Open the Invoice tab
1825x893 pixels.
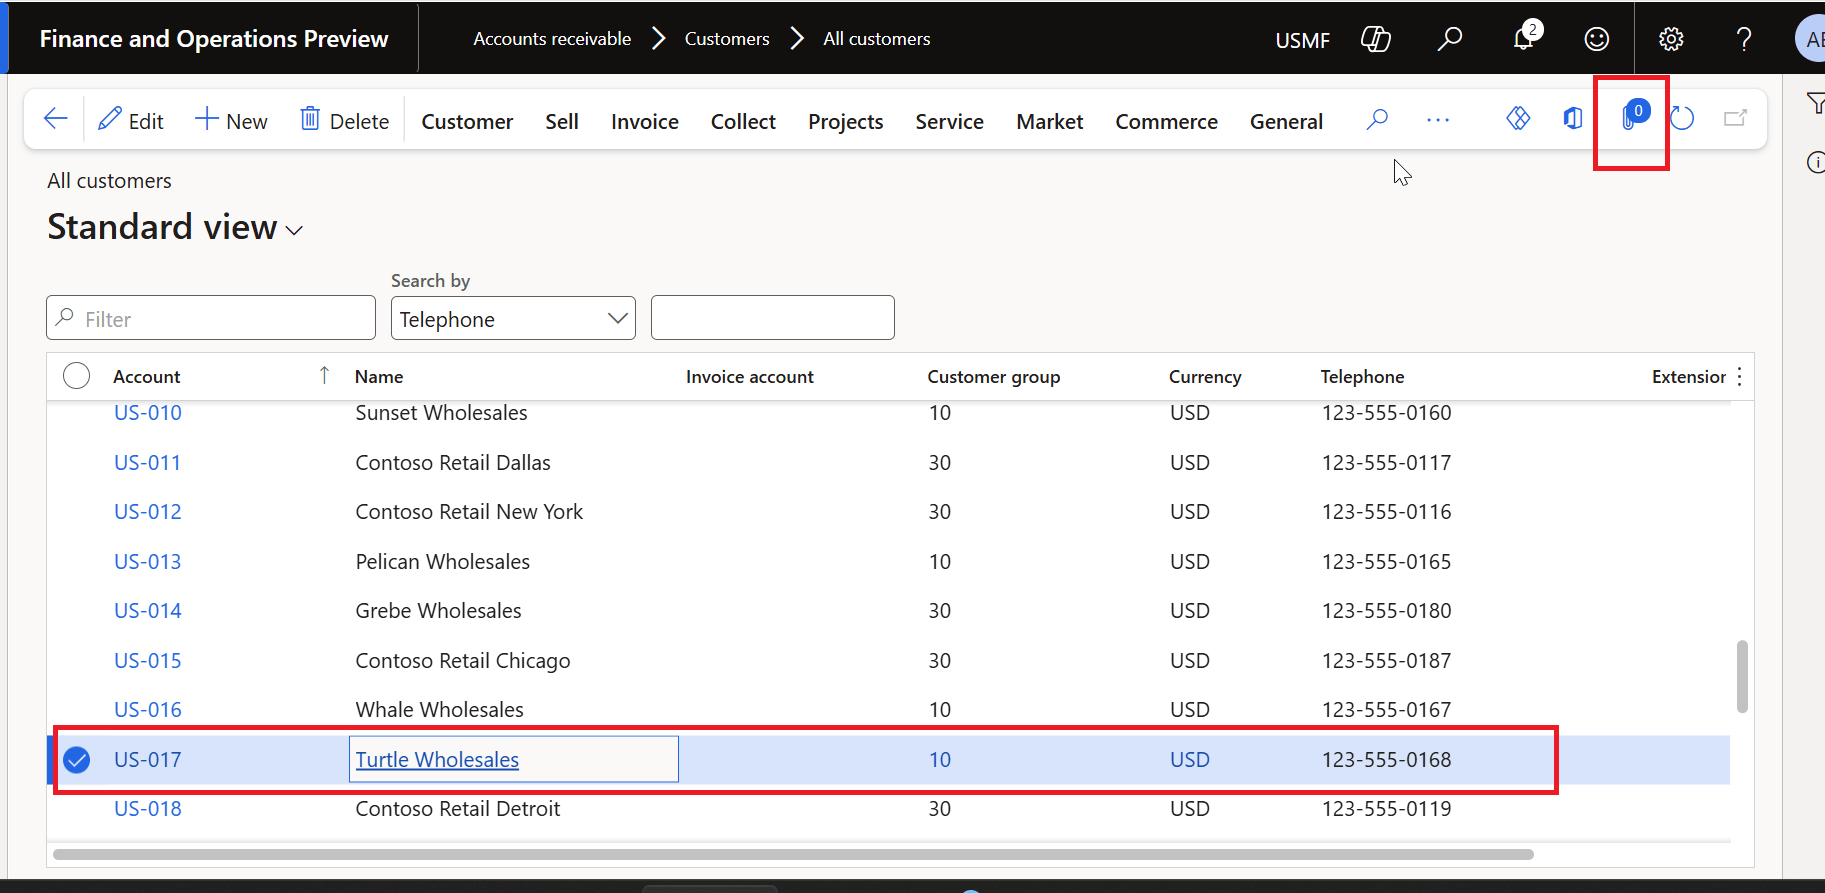tap(645, 121)
